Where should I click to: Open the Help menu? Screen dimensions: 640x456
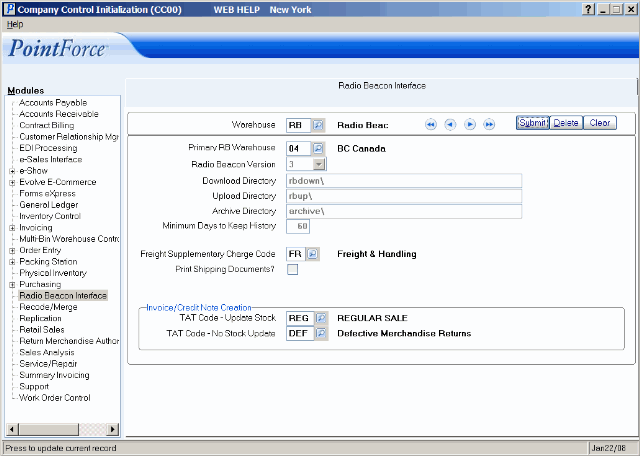coord(15,24)
